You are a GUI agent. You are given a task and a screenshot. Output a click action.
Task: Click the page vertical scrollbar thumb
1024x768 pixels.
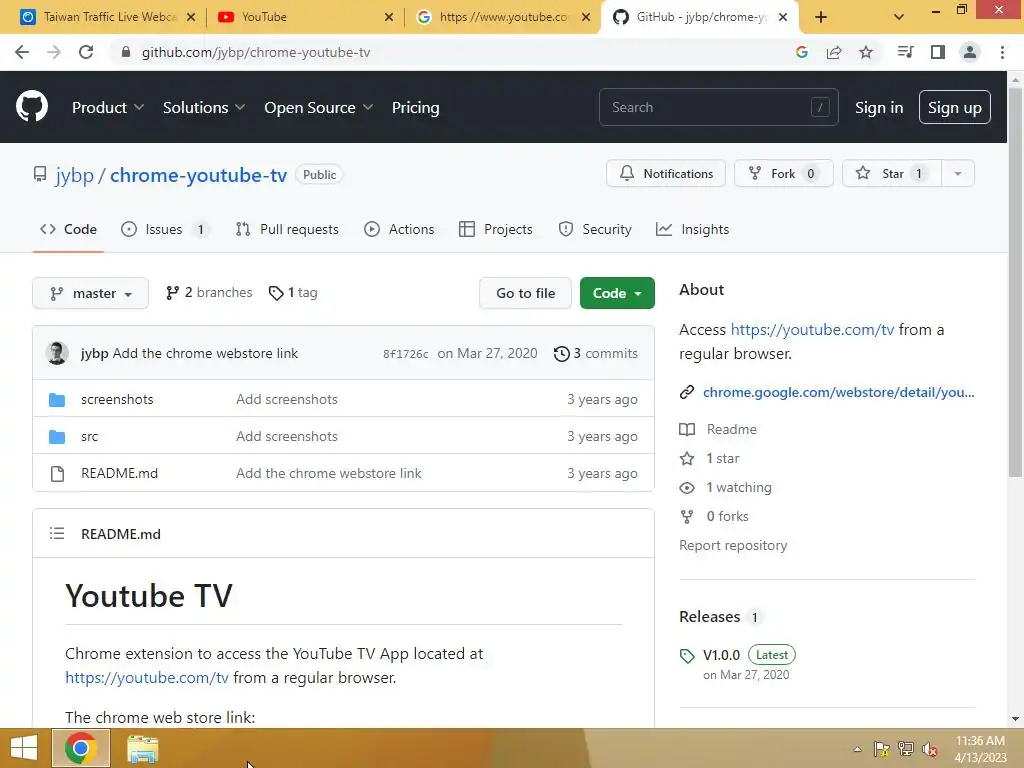(1015, 281)
